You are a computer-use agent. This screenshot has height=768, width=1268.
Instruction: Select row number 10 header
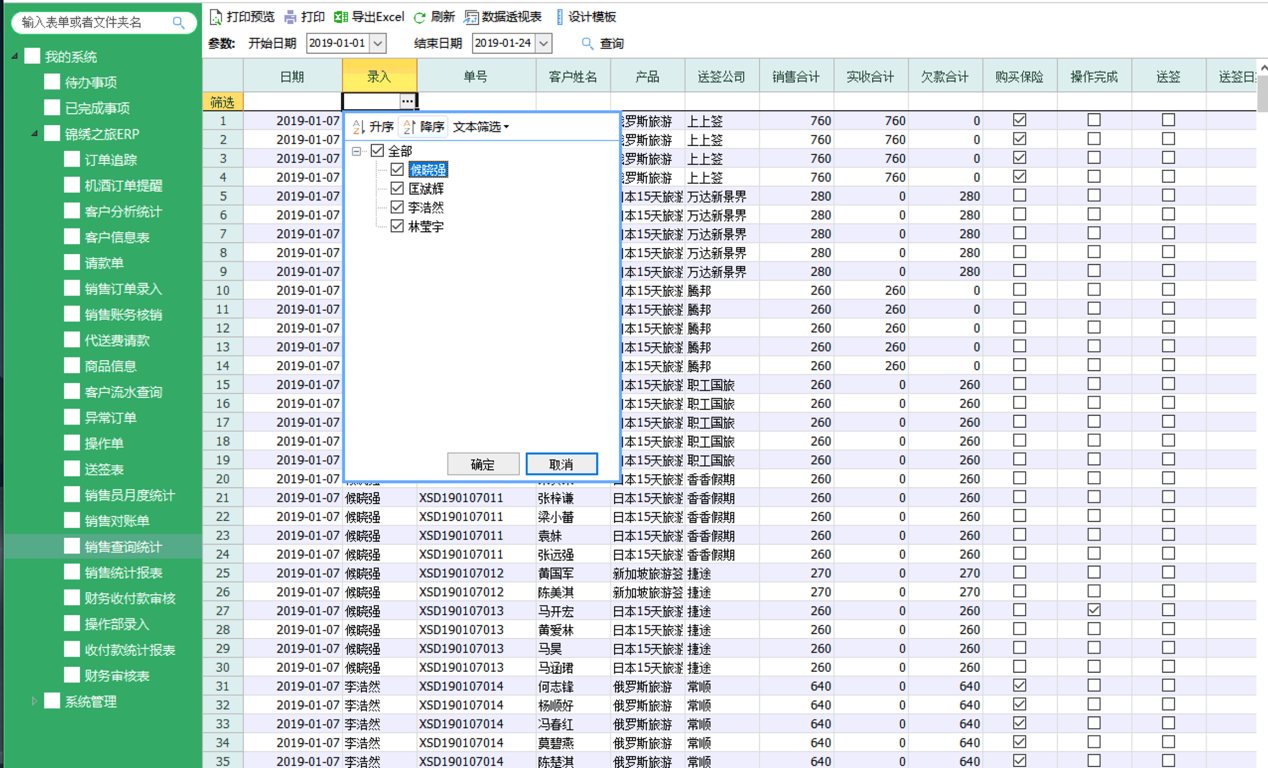(x=223, y=290)
